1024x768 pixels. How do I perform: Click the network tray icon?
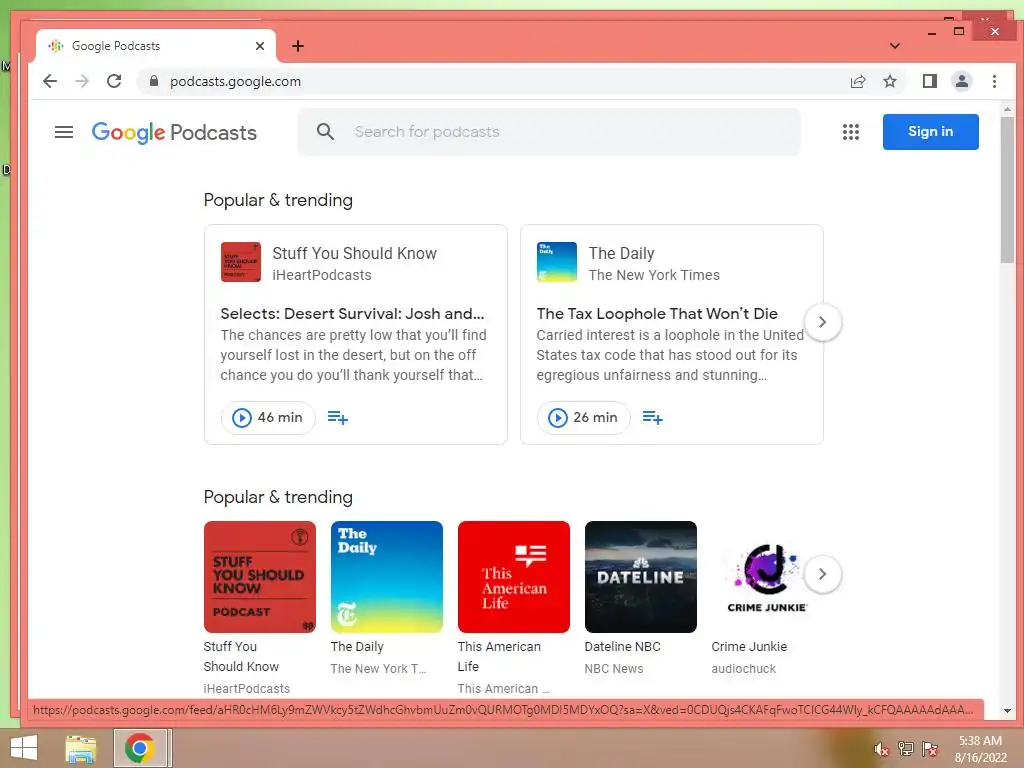(905, 748)
